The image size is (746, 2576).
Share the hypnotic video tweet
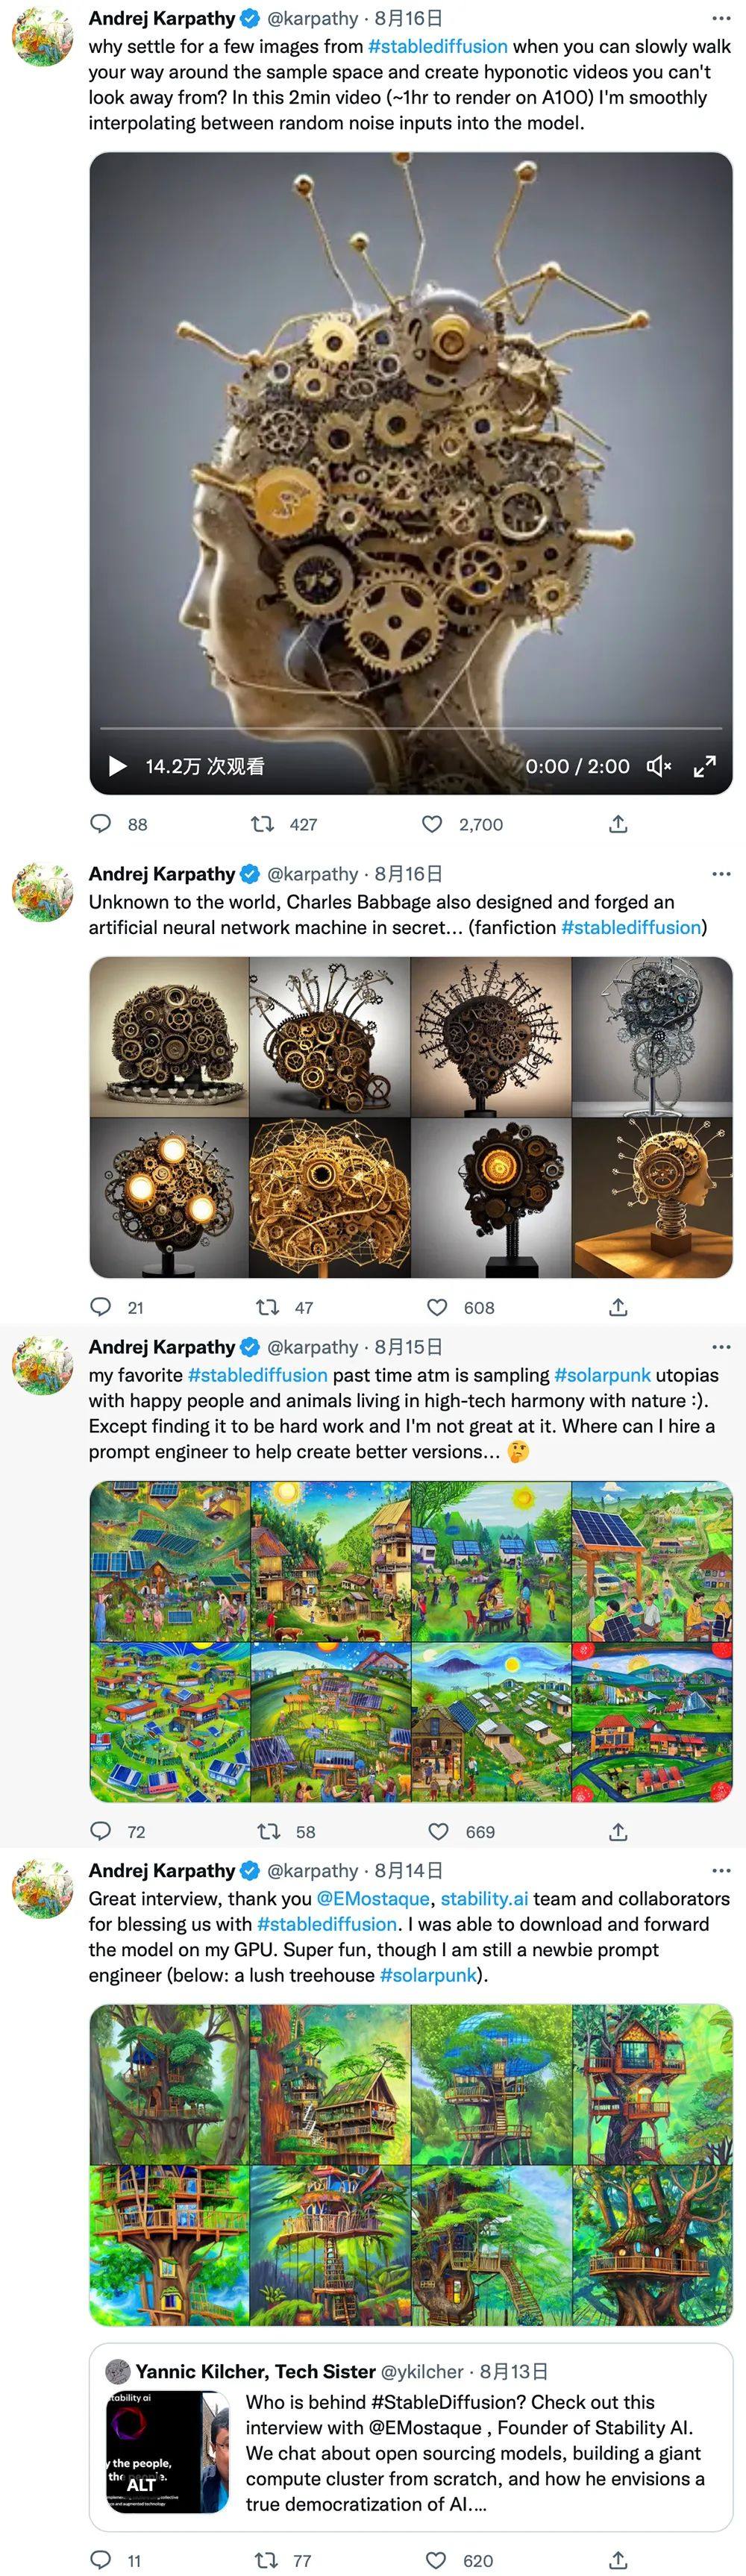[x=618, y=824]
